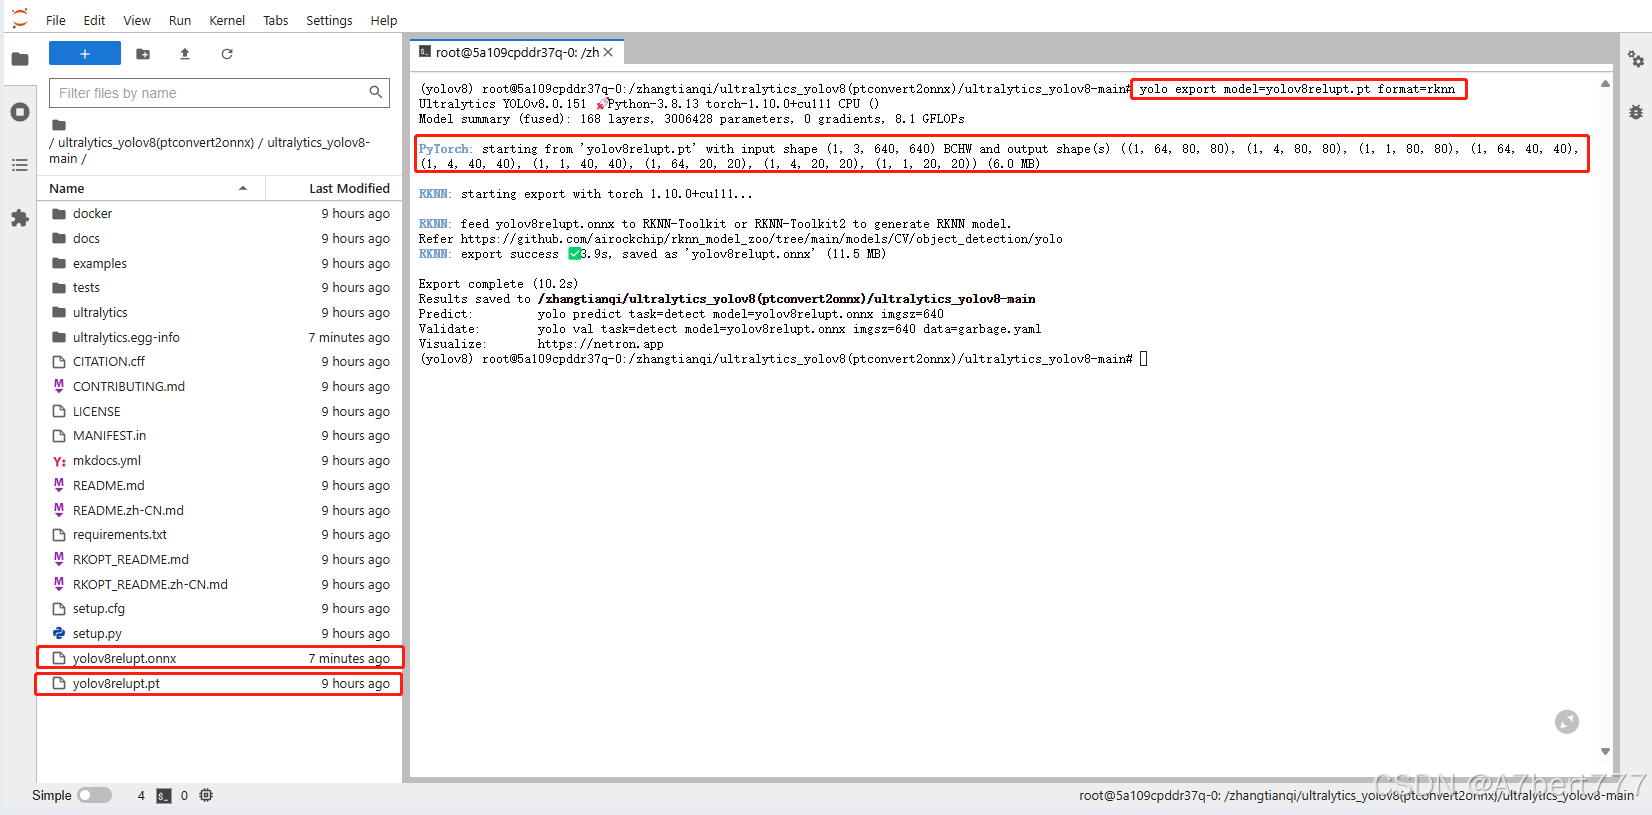This screenshot has width=1652, height=815.
Task: Select the CONTRIBUTING.md file
Action: click(220, 387)
